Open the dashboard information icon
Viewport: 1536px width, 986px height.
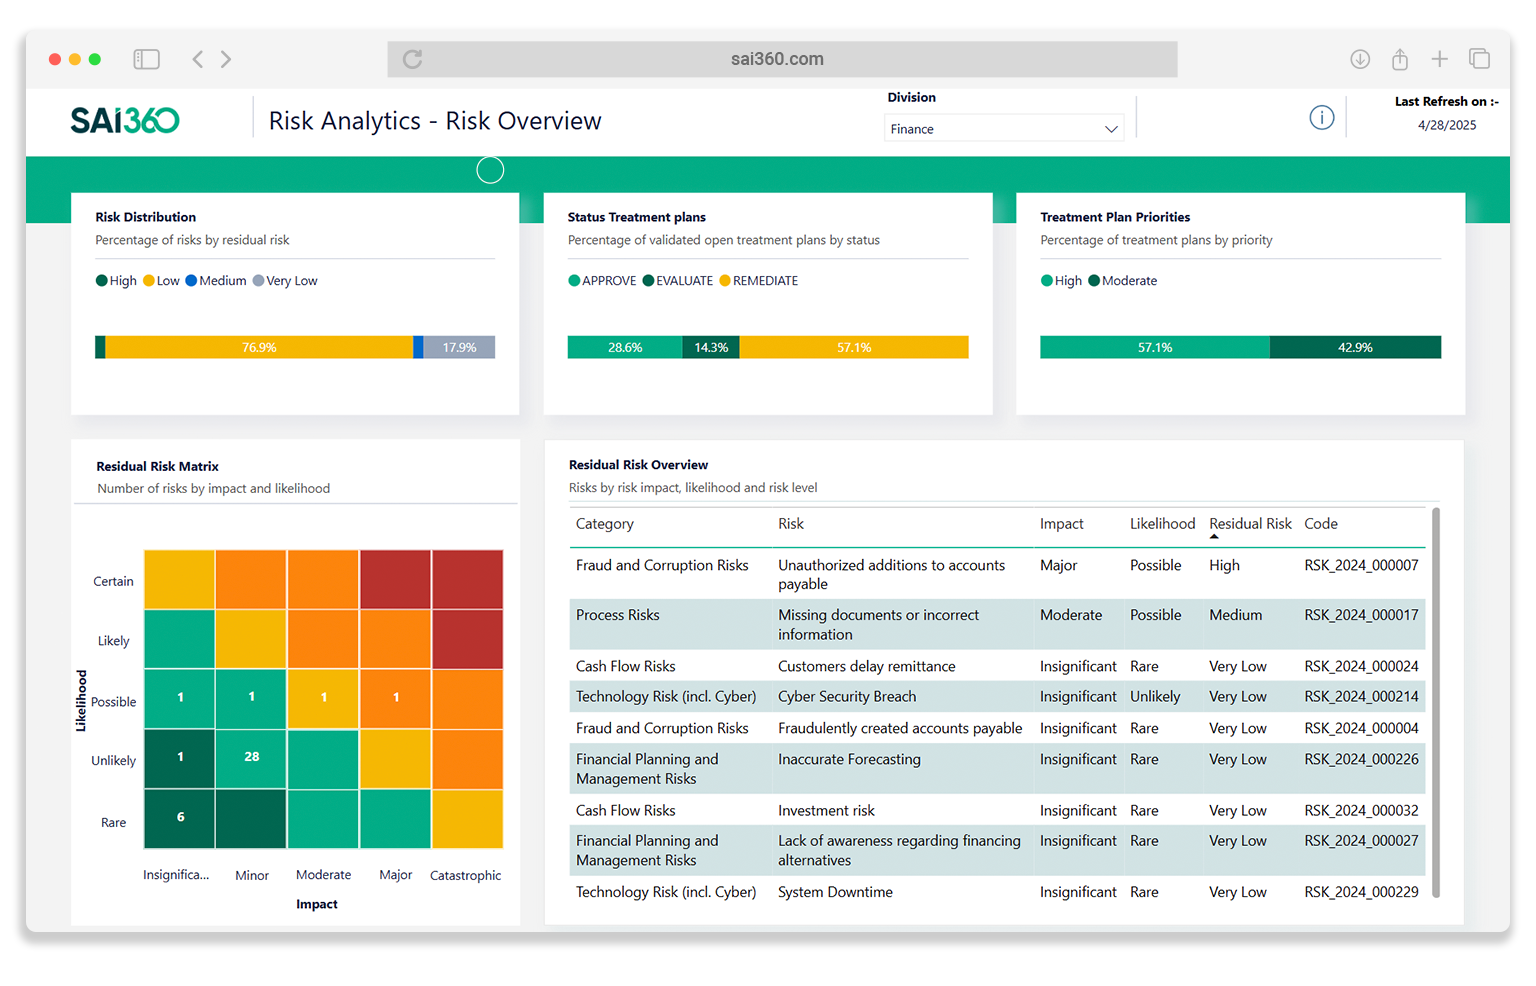coord(1321,117)
